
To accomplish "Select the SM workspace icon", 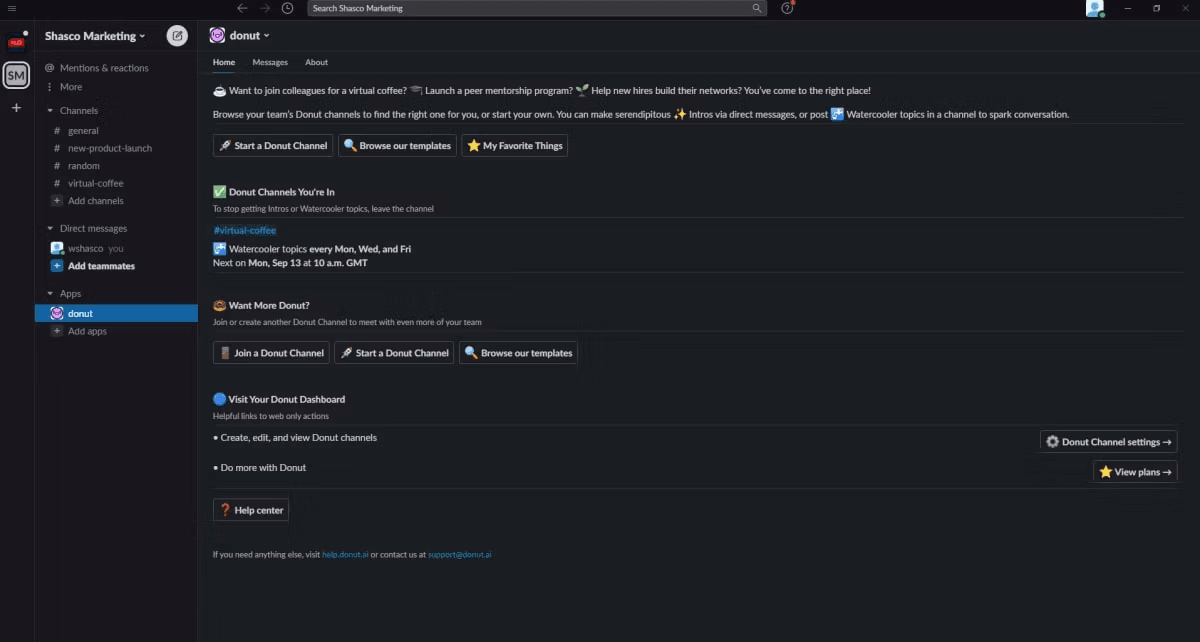I will point(16,75).
